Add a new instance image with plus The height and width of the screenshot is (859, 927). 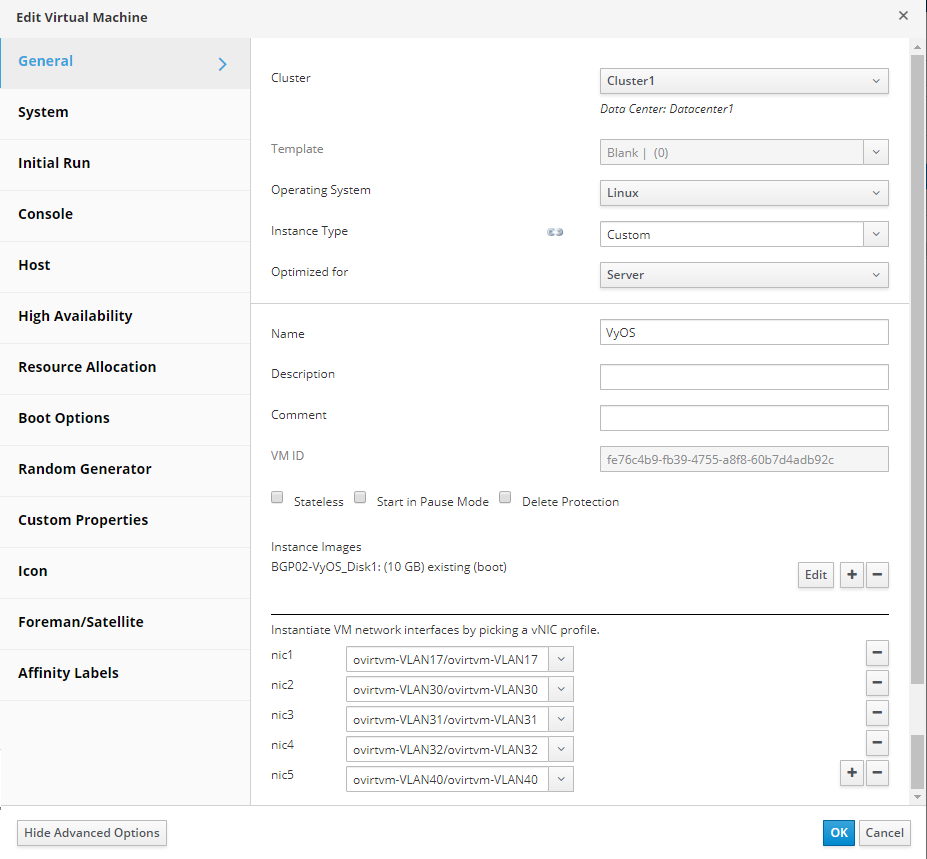pyautogui.click(x=851, y=574)
